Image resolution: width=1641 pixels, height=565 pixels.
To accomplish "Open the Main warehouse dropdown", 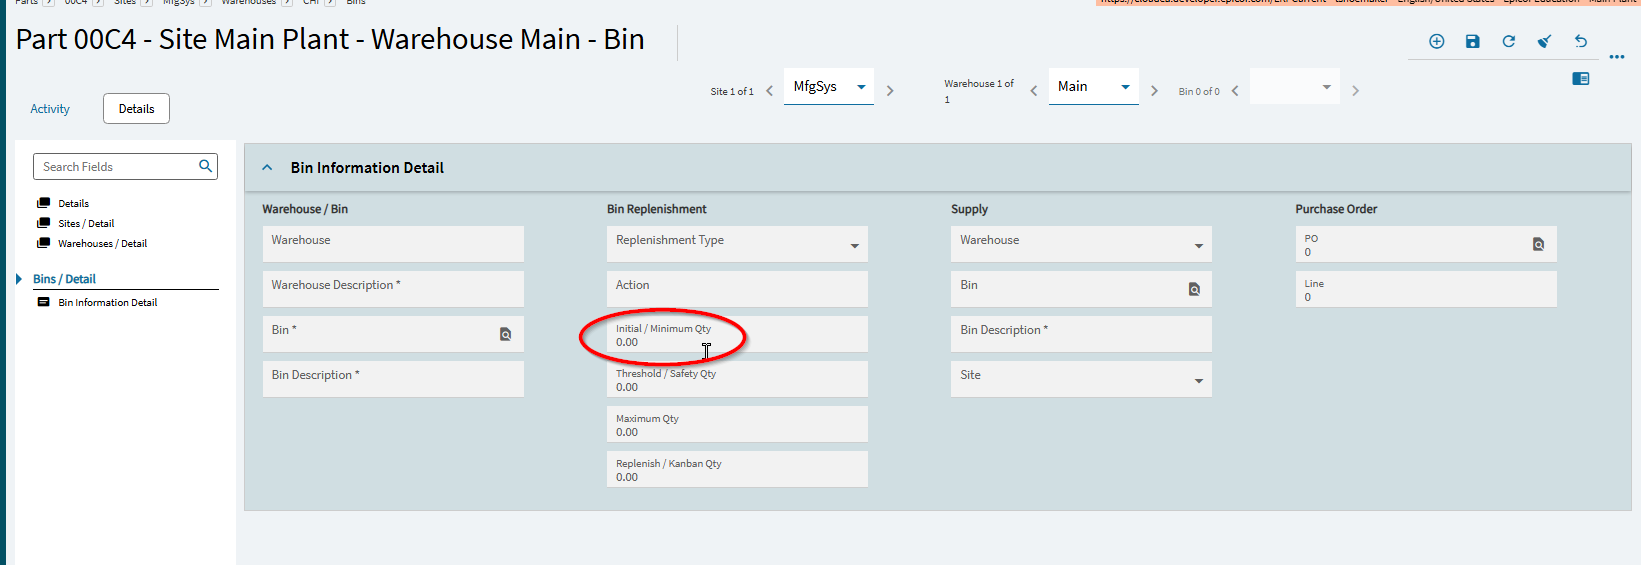I will 1125,87.
